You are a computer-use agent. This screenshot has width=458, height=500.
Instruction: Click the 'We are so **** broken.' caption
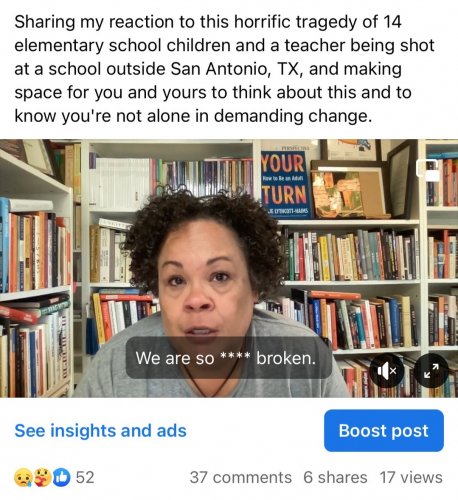click(x=225, y=358)
